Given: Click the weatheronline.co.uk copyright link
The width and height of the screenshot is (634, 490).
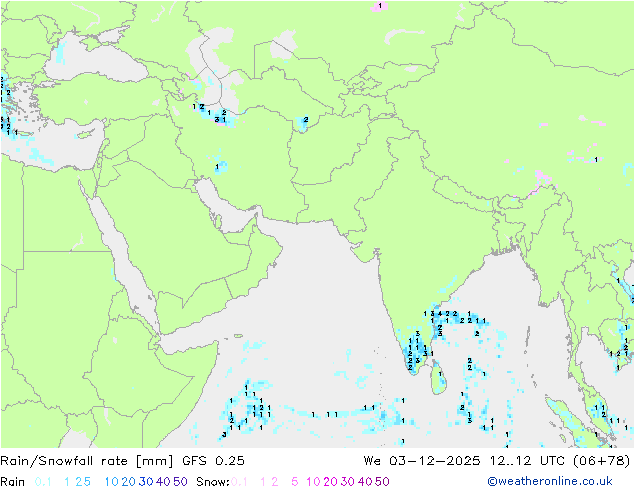Looking at the screenshot, I should click(x=550, y=481).
